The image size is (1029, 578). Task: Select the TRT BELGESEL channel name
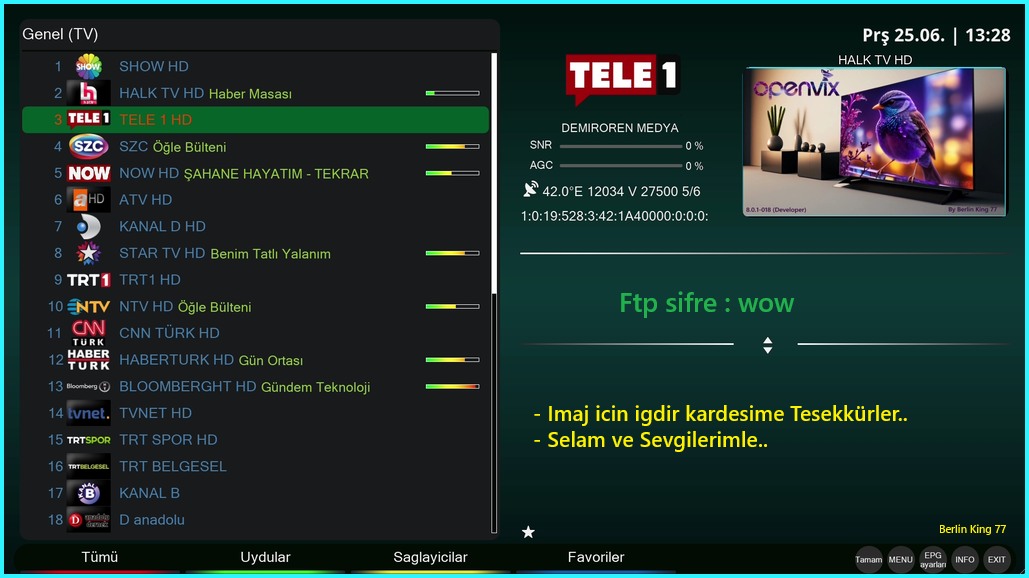tap(173, 466)
